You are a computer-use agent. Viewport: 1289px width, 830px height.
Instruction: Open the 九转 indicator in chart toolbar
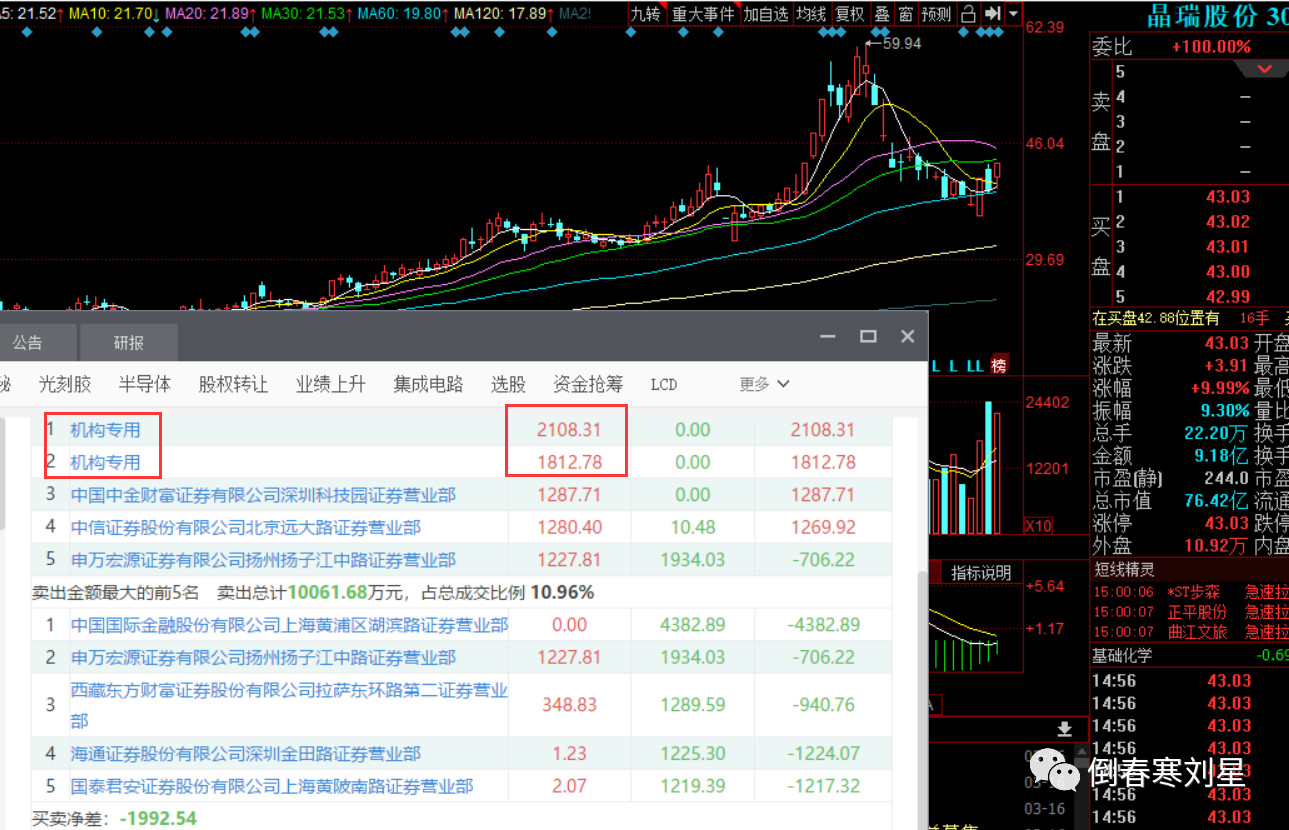[x=645, y=14]
